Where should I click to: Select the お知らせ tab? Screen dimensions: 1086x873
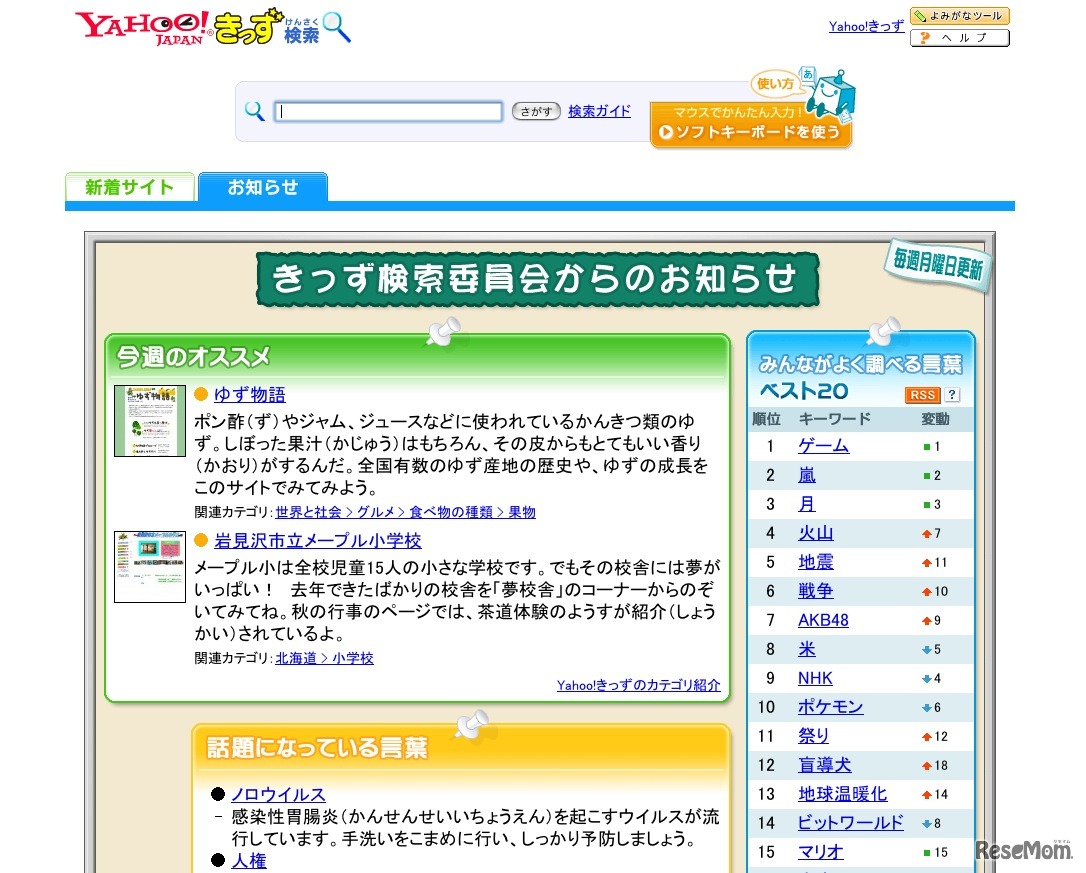click(263, 187)
